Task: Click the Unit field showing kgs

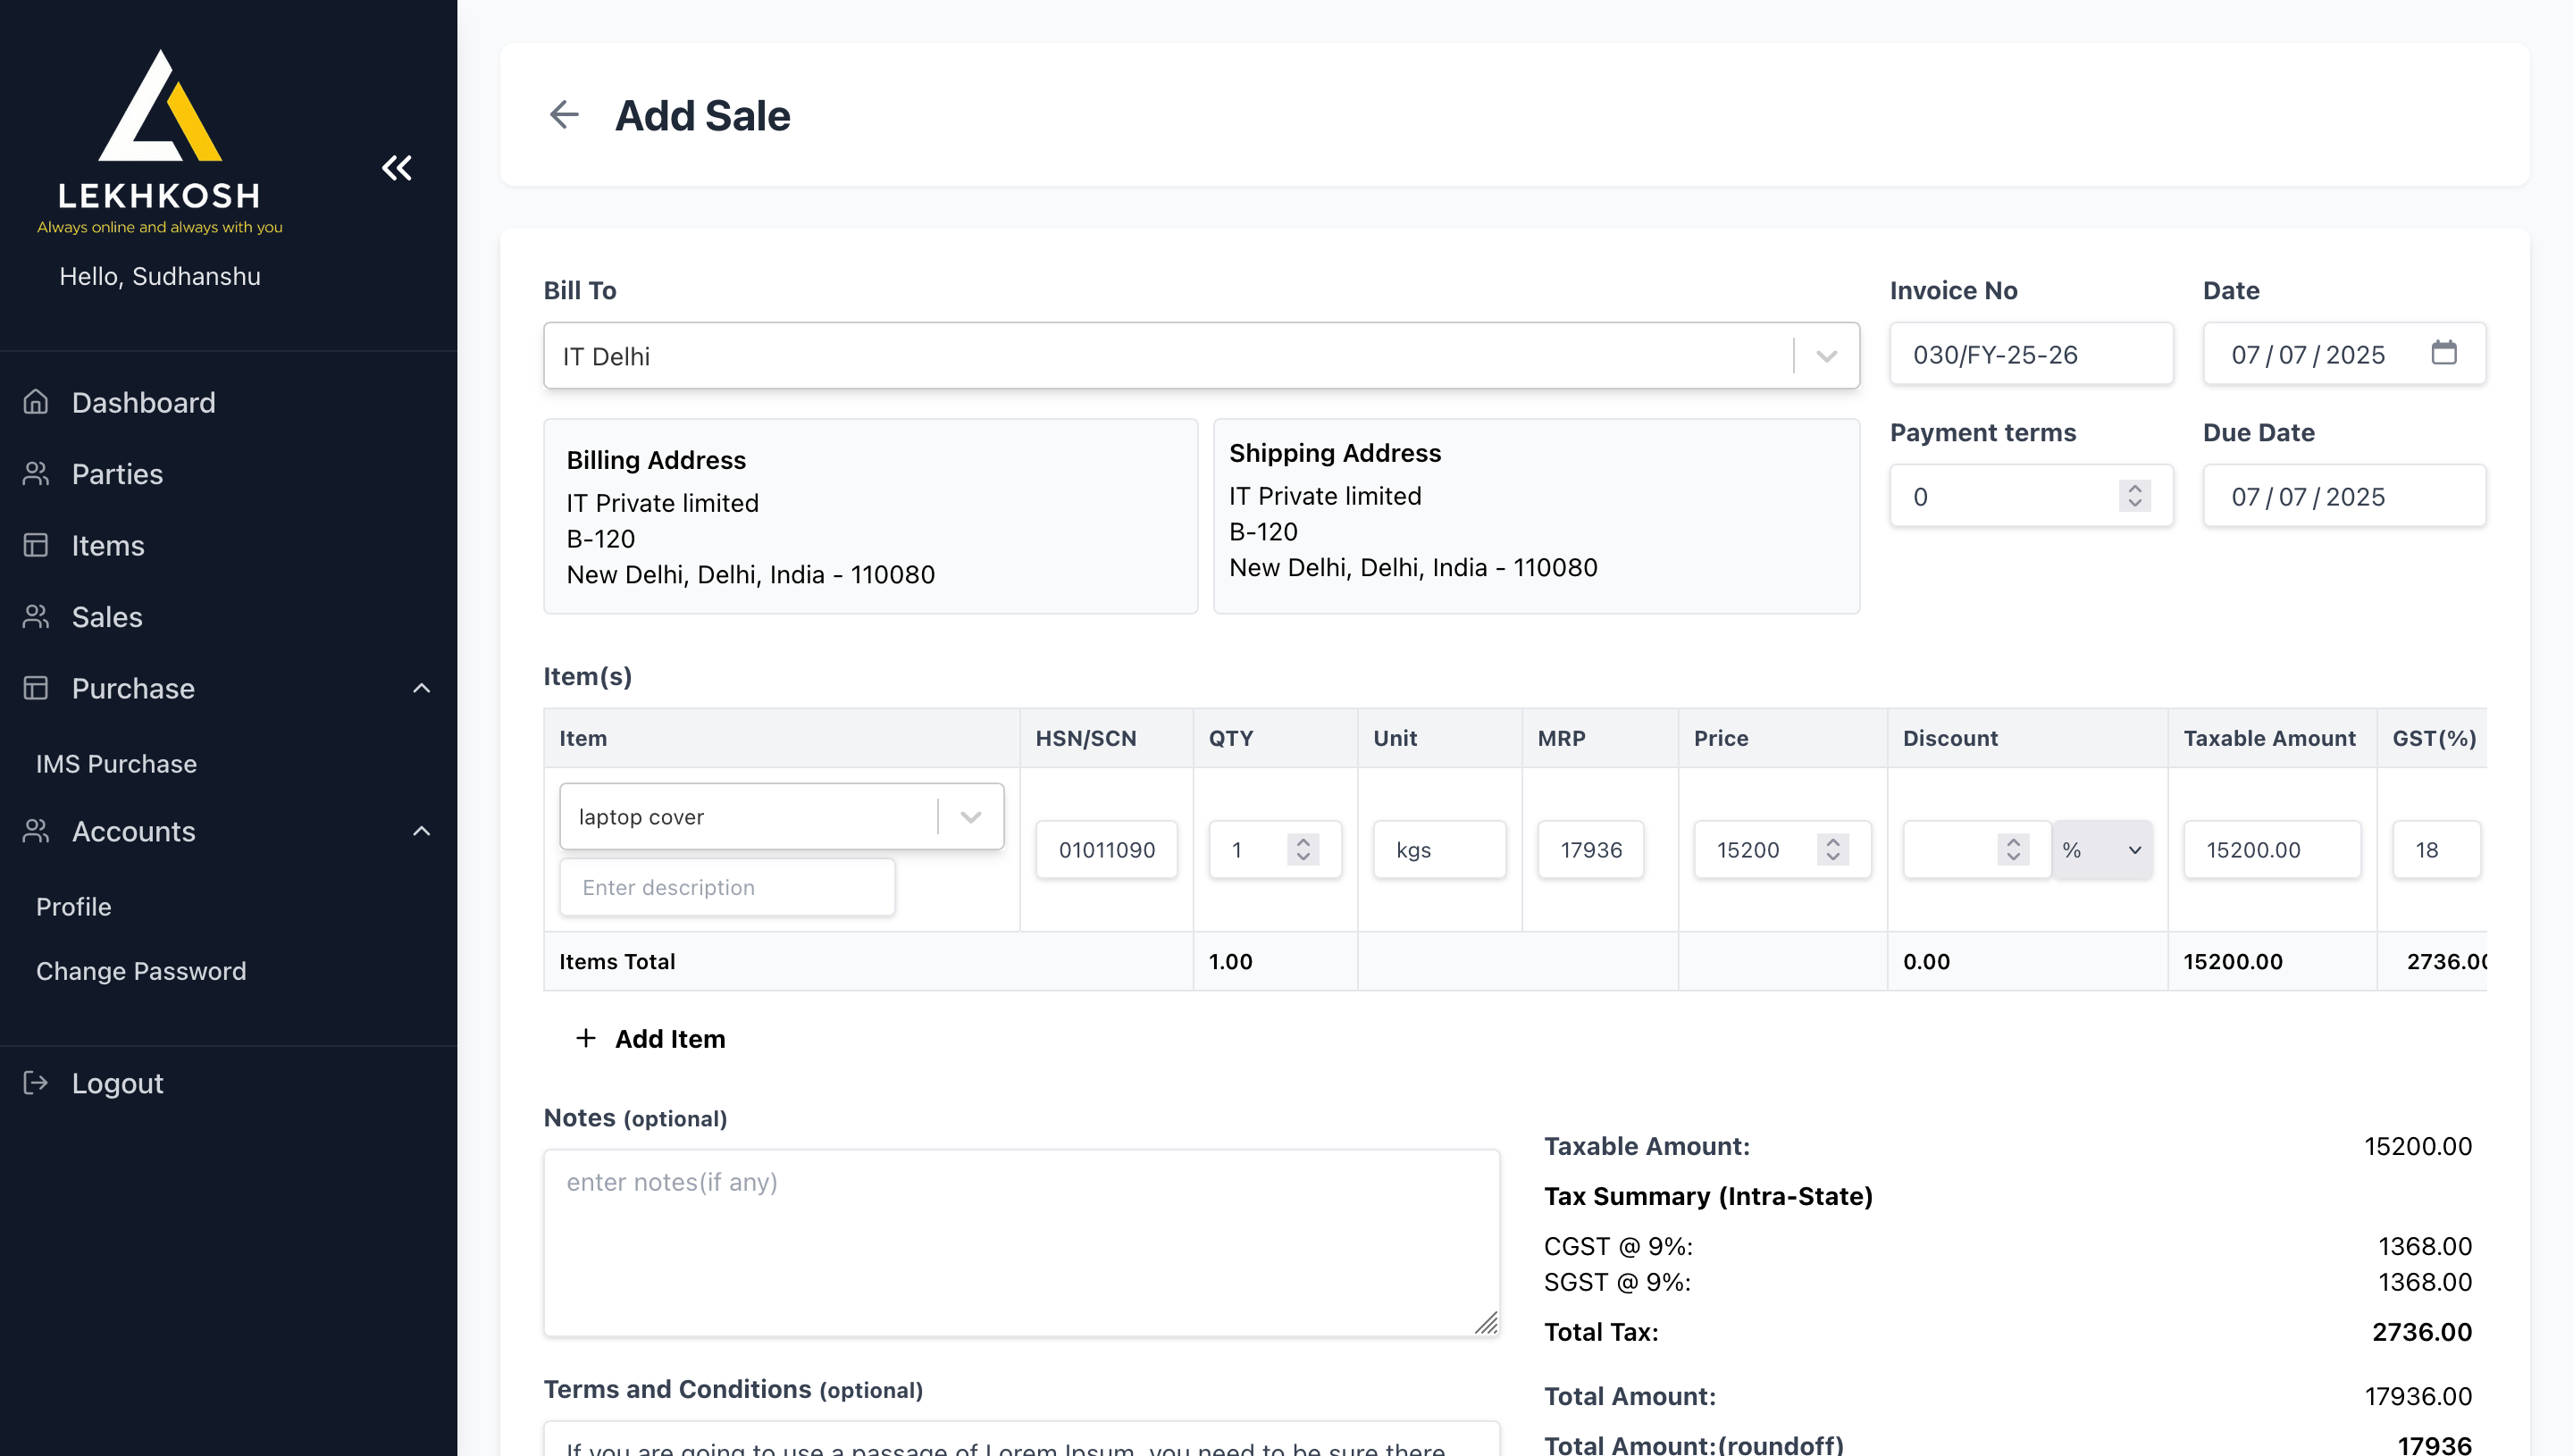Action: [x=1439, y=849]
